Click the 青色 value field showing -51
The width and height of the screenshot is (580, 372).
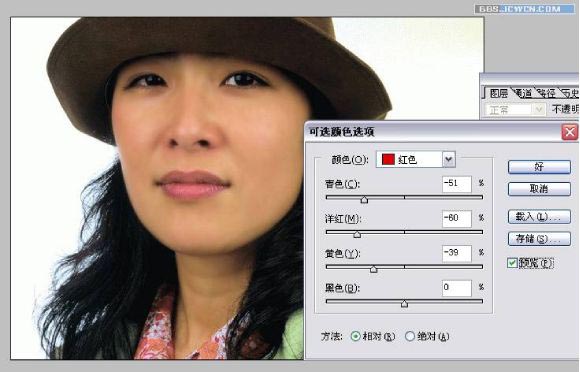[457, 184]
